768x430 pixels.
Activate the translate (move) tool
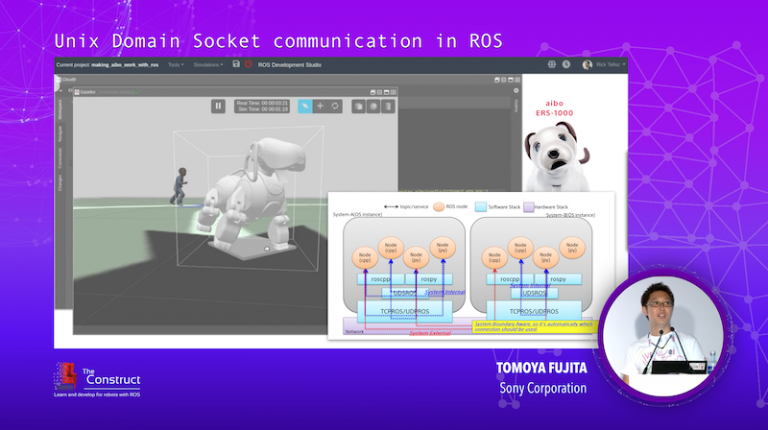coord(320,105)
